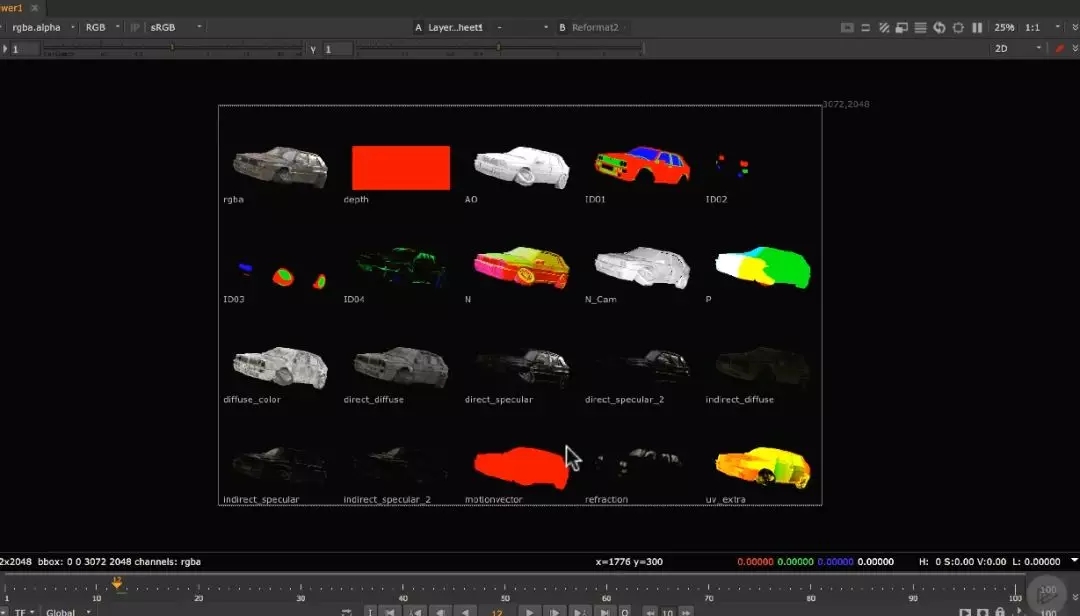Click the current frame number field
The image size is (1080, 616).
point(497,611)
